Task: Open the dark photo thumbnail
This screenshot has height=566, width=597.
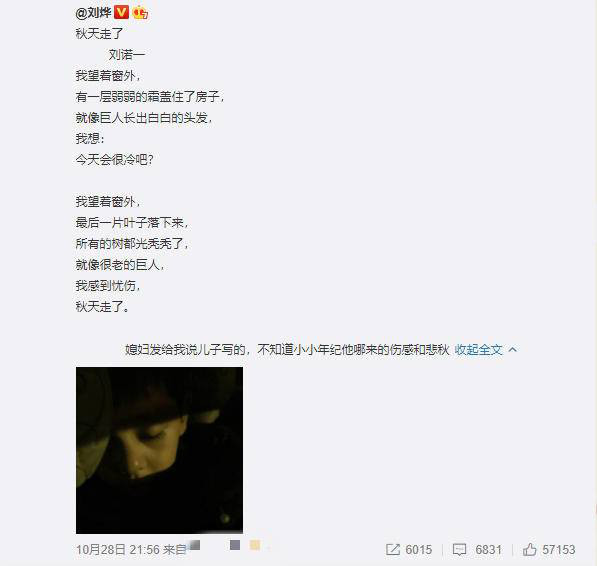Action: tap(159, 450)
